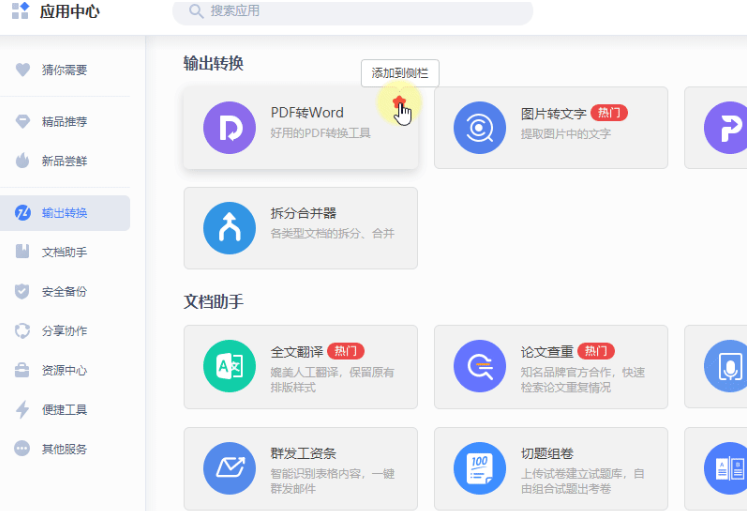Click the PDF转Word app icon
This screenshot has width=747, height=511.
[229, 128]
